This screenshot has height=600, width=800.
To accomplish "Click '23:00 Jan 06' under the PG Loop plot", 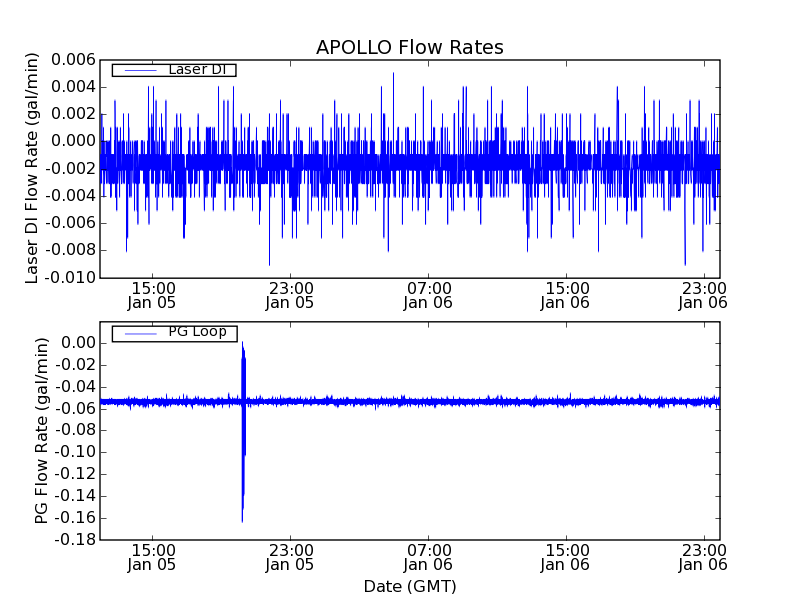I will 703,558.
